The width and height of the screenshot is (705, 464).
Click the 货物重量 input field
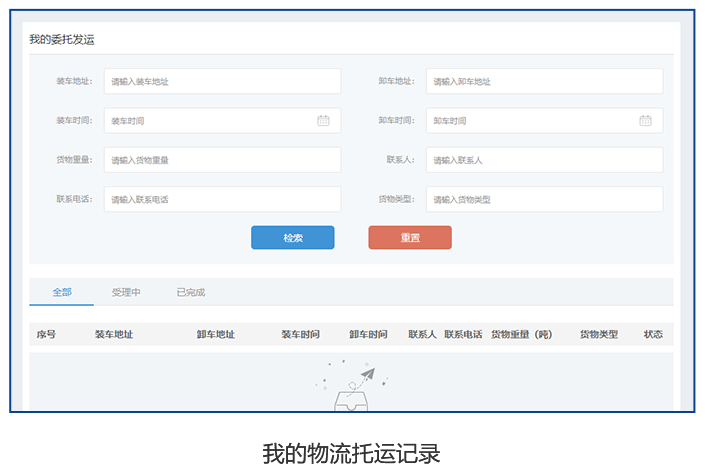[222, 160]
